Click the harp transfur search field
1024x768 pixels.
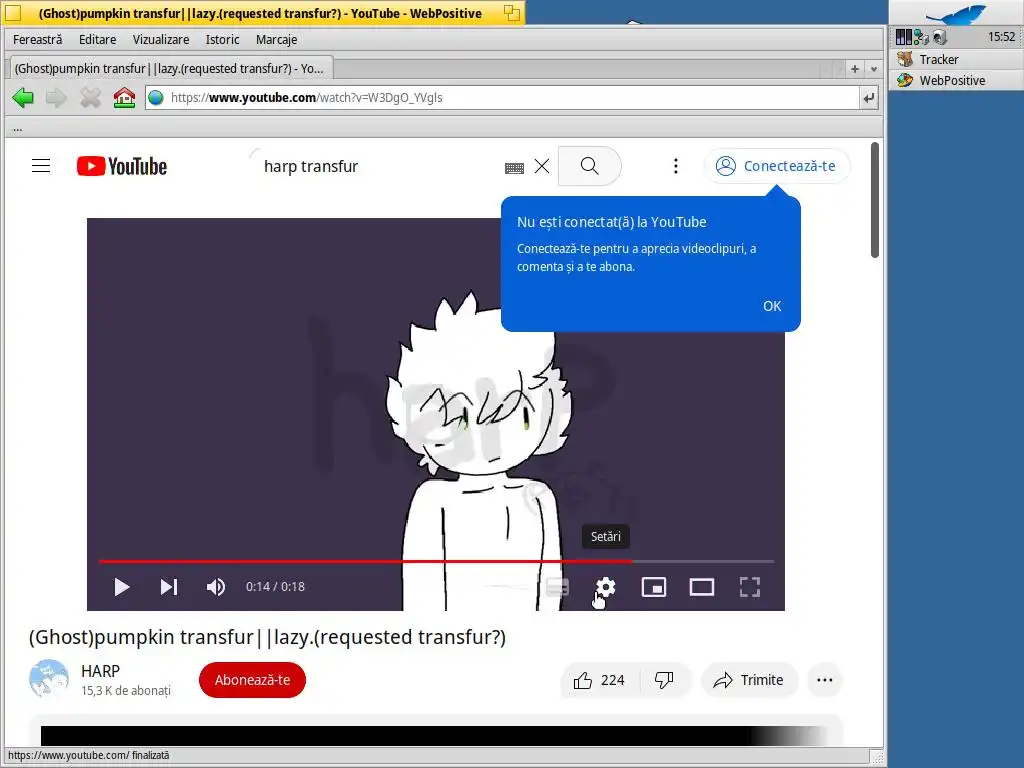pyautogui.click(x=379, y=167)
